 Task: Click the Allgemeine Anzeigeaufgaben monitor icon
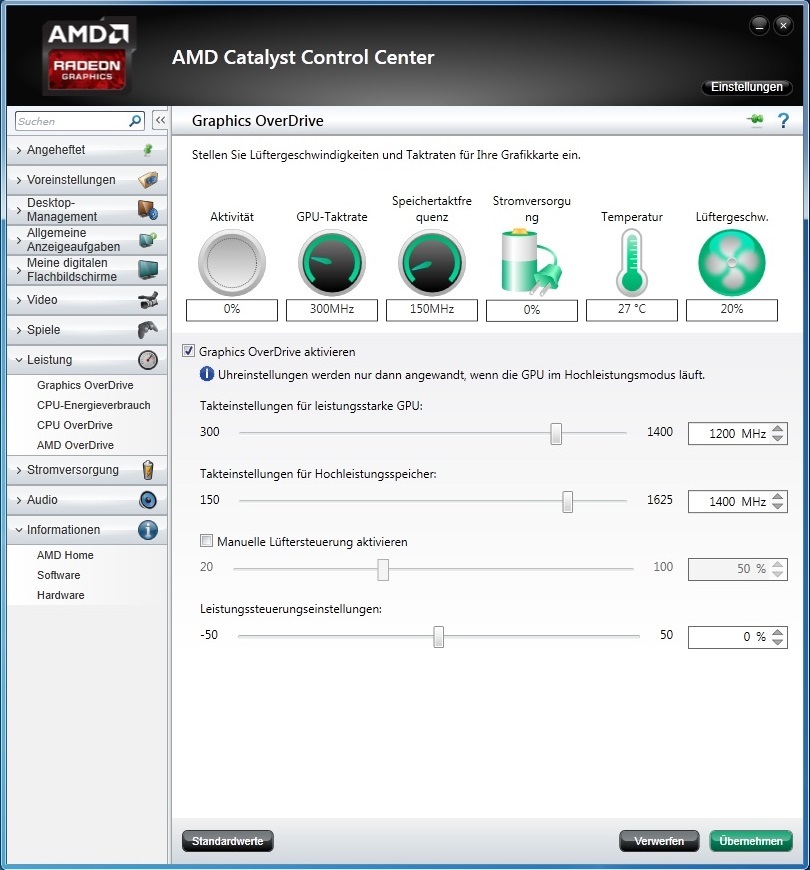coord(148,240)
